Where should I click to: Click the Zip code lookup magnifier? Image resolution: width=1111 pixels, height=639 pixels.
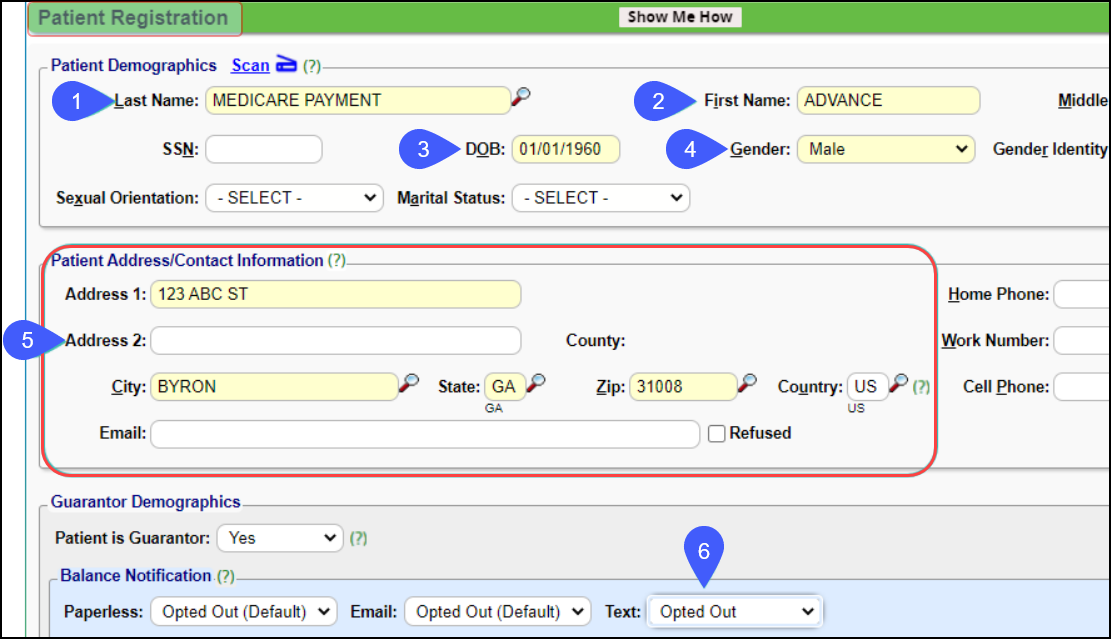click(747, 383)
